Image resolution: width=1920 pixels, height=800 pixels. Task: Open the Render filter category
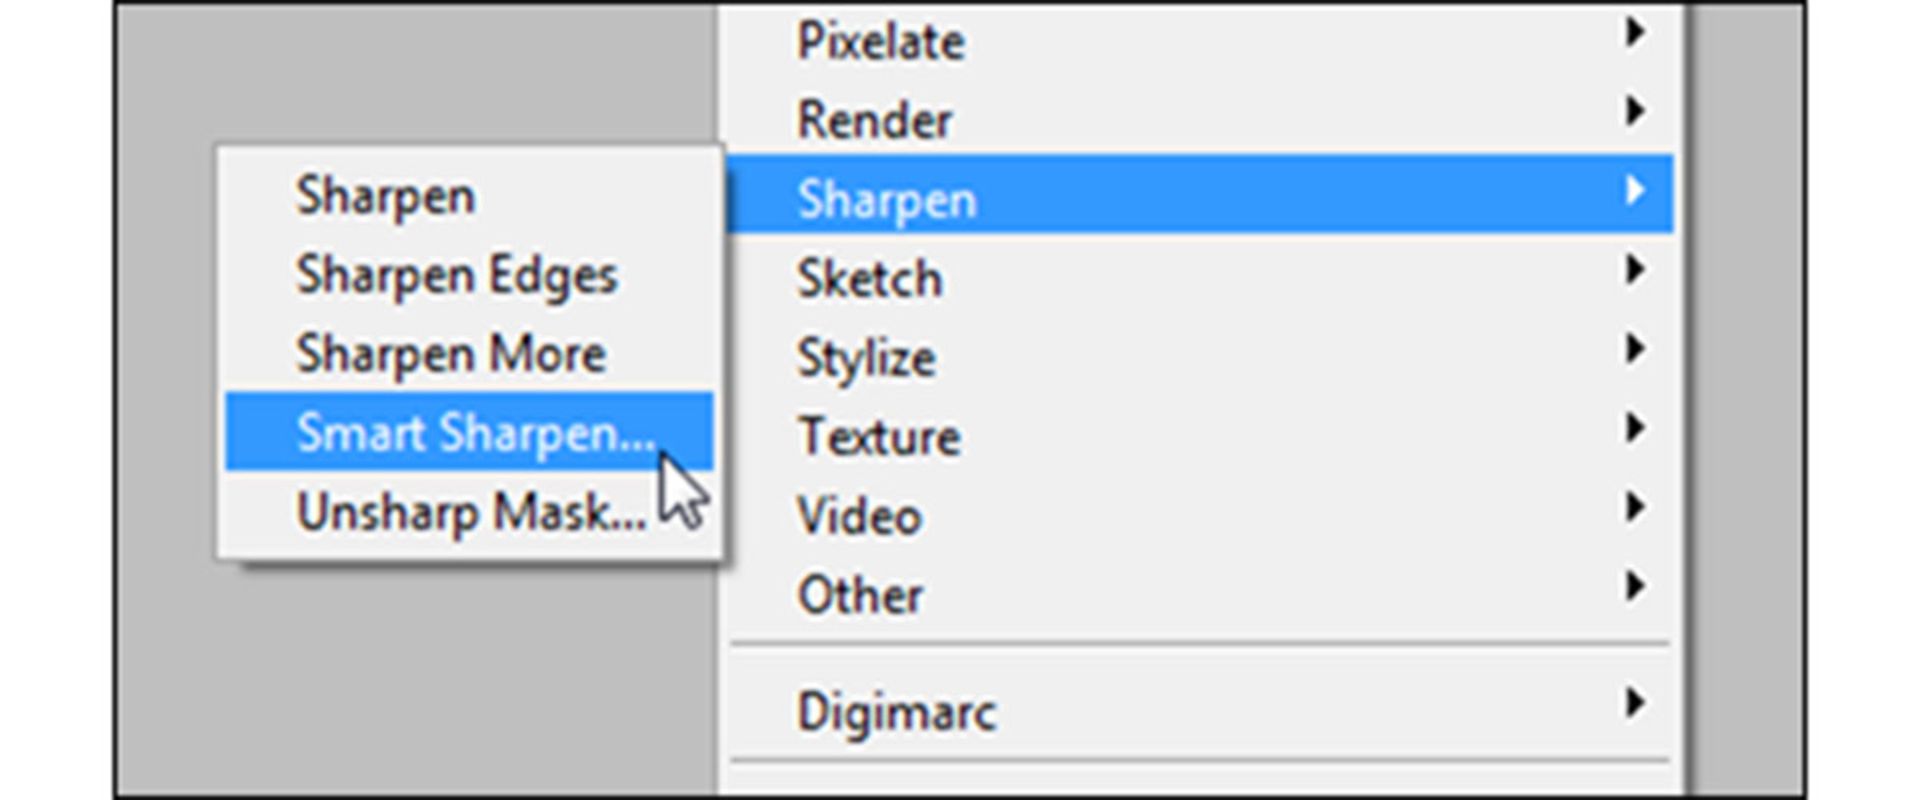[1200, 117]
